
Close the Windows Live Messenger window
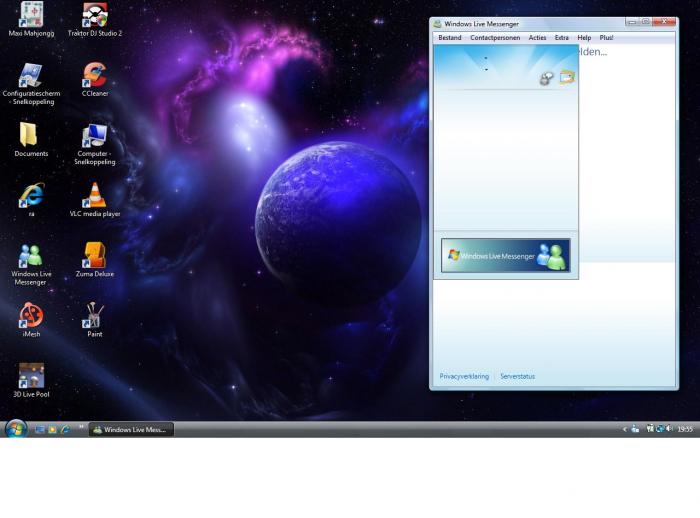coord(664,21)
